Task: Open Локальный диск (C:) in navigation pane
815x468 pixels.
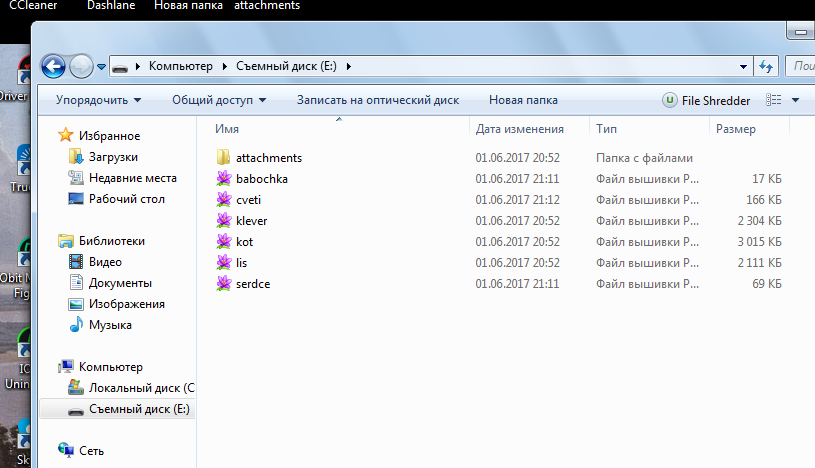Action: coord(141,388)
